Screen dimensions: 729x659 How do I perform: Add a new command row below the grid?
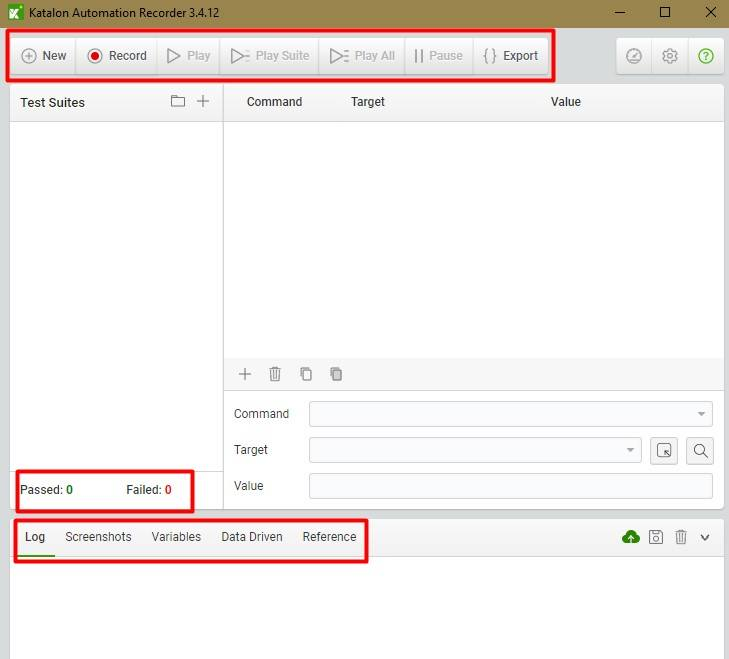click(x=245, y=374)
